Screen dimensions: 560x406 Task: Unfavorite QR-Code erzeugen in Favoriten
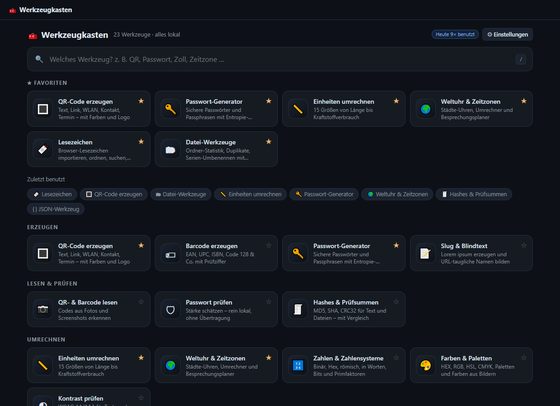click(141, 101)
